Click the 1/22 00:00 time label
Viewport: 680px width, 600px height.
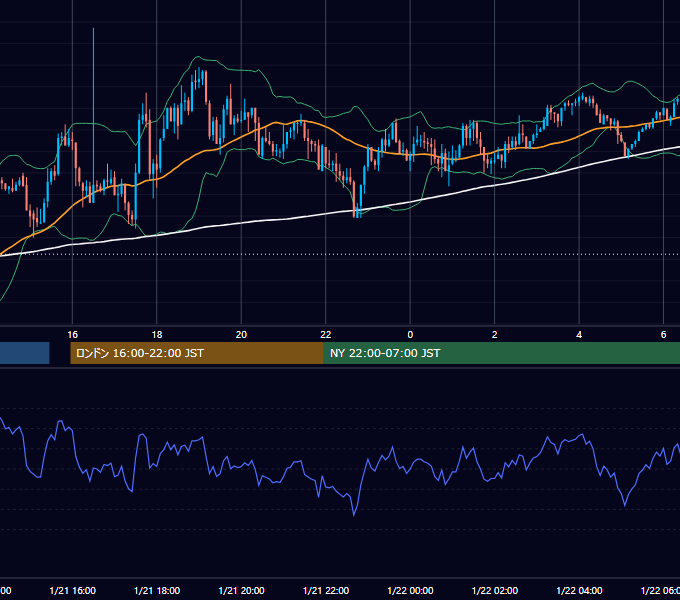pyautogui.click(x=410, y=590)
